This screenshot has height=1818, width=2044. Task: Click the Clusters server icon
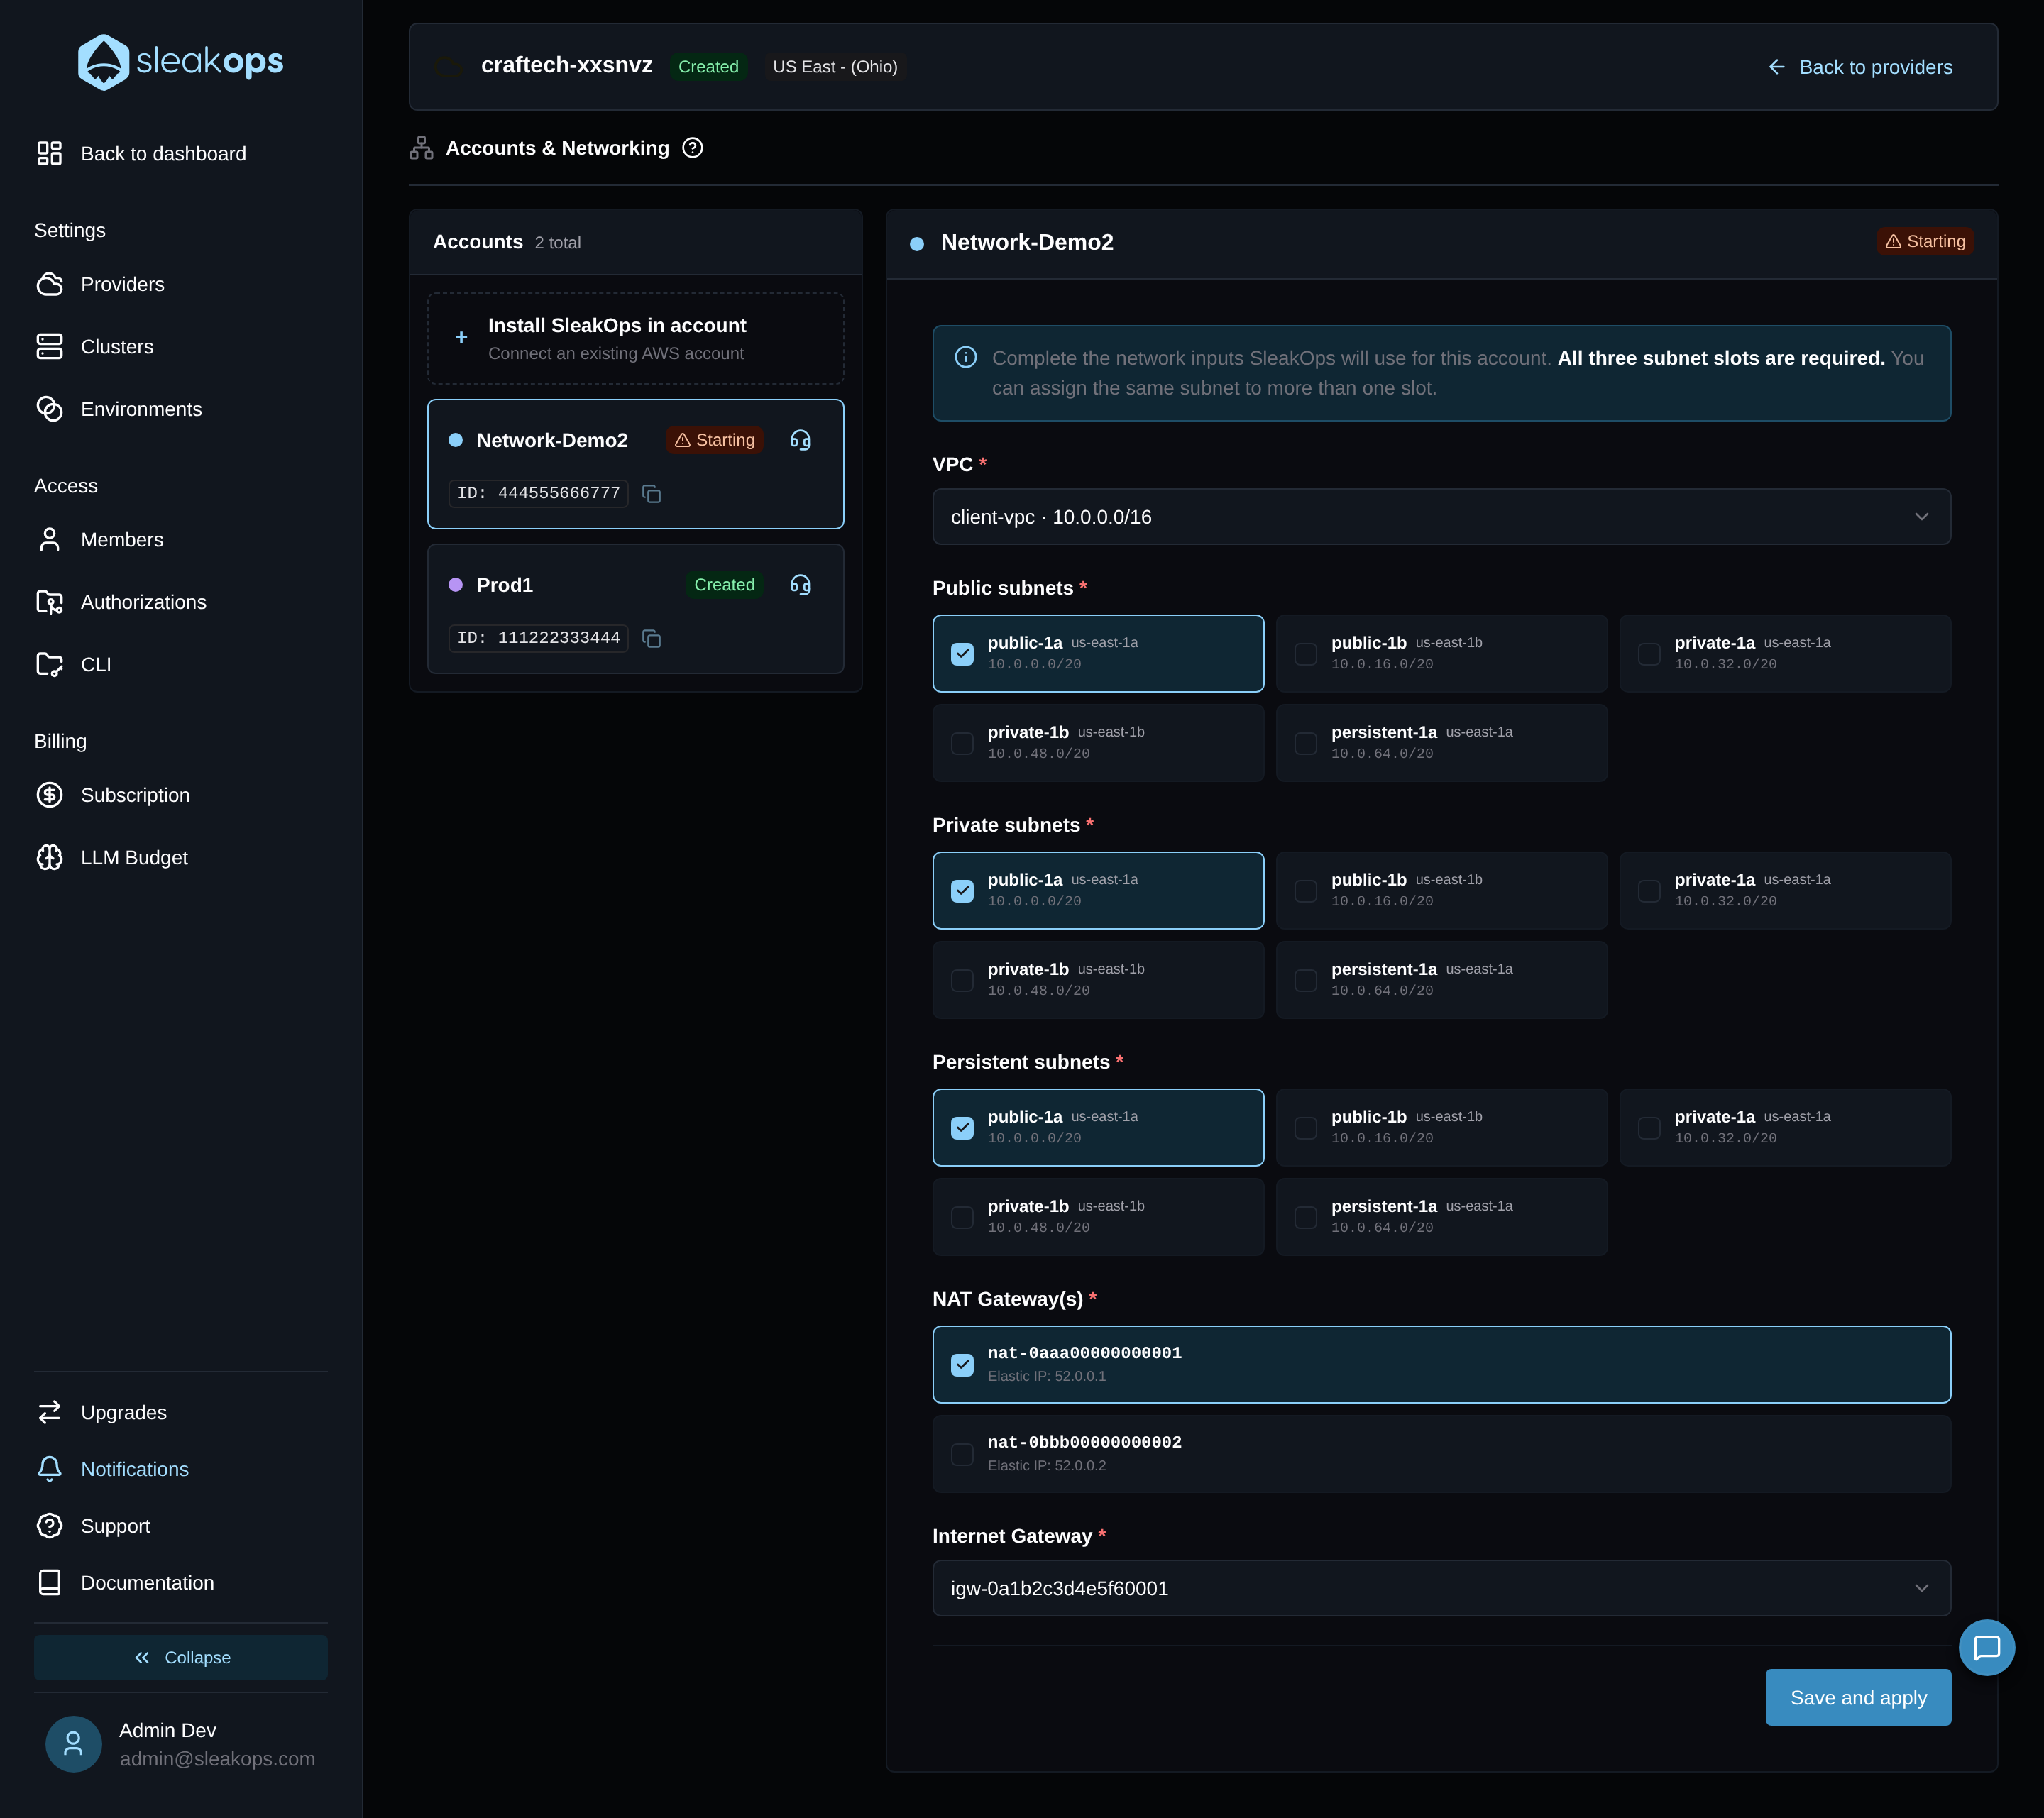point(50,347)
